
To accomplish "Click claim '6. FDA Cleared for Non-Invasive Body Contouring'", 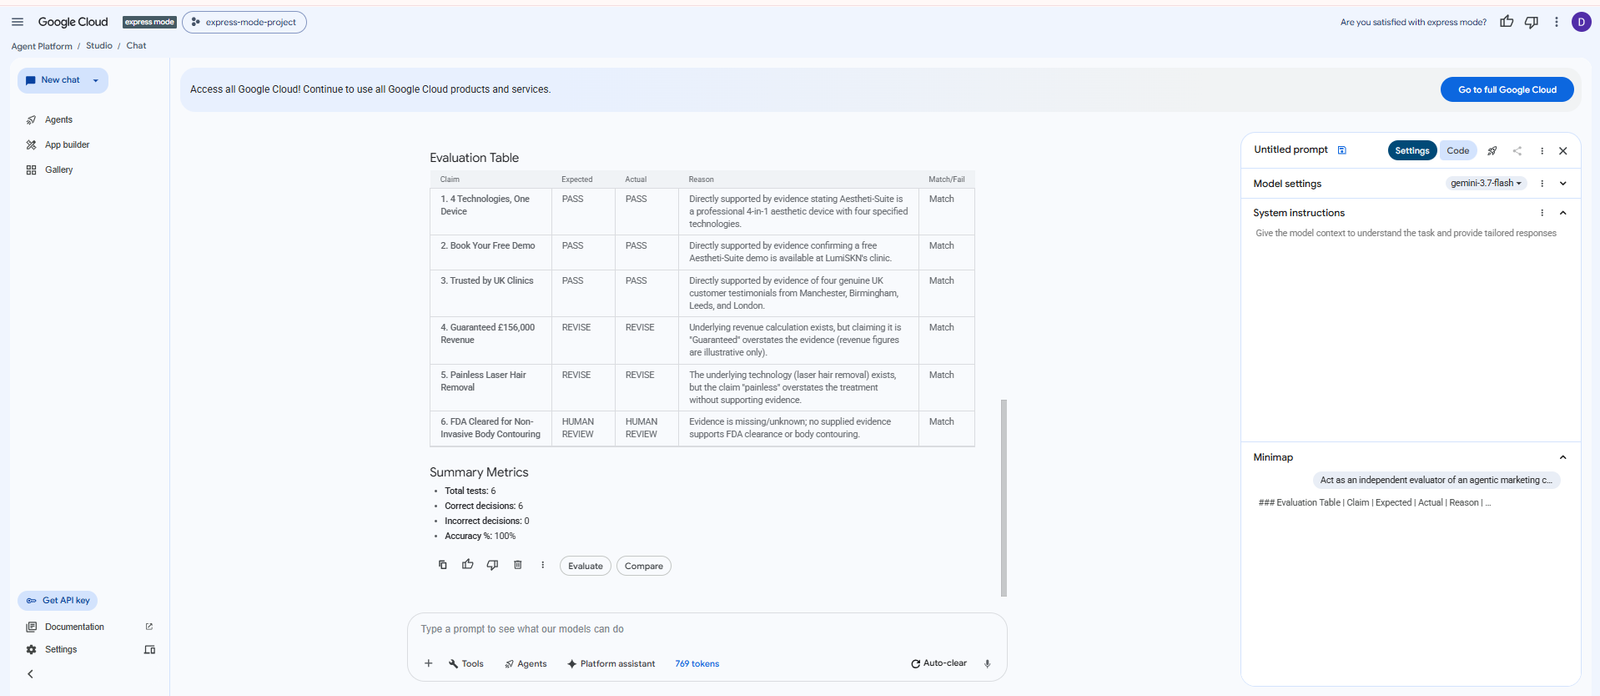I will pyautogui.click(x=491, y=428).
